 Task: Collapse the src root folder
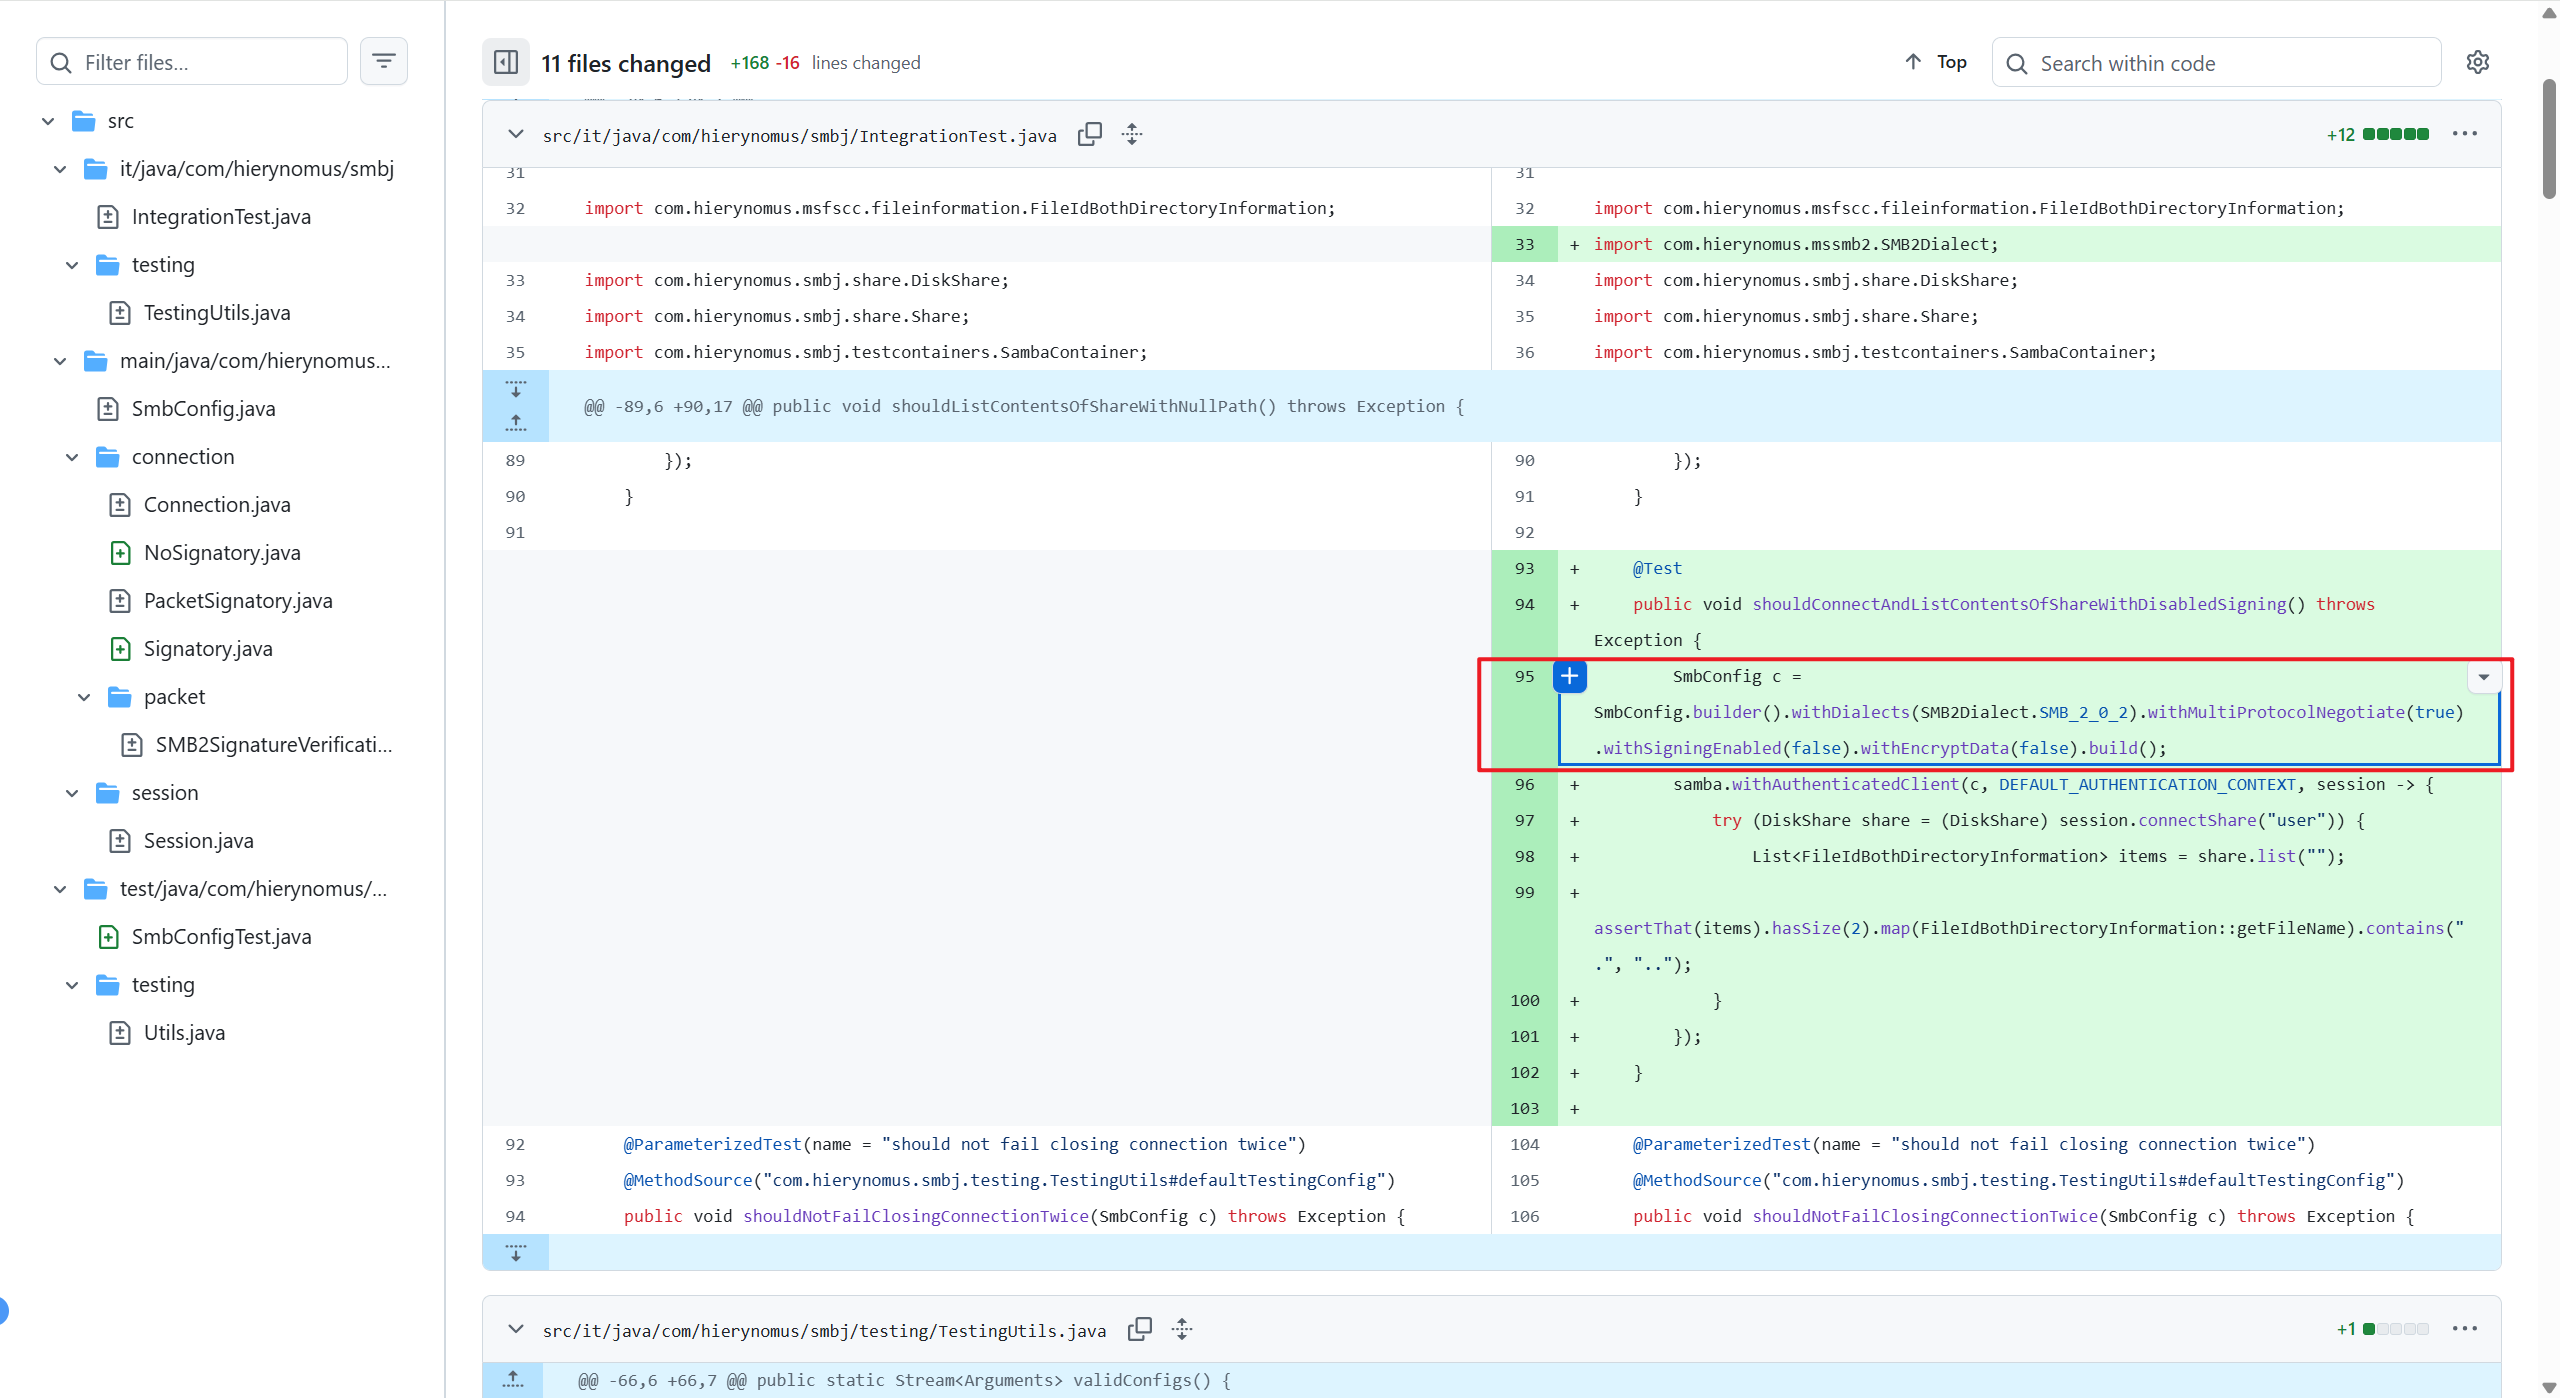point(48,121)
